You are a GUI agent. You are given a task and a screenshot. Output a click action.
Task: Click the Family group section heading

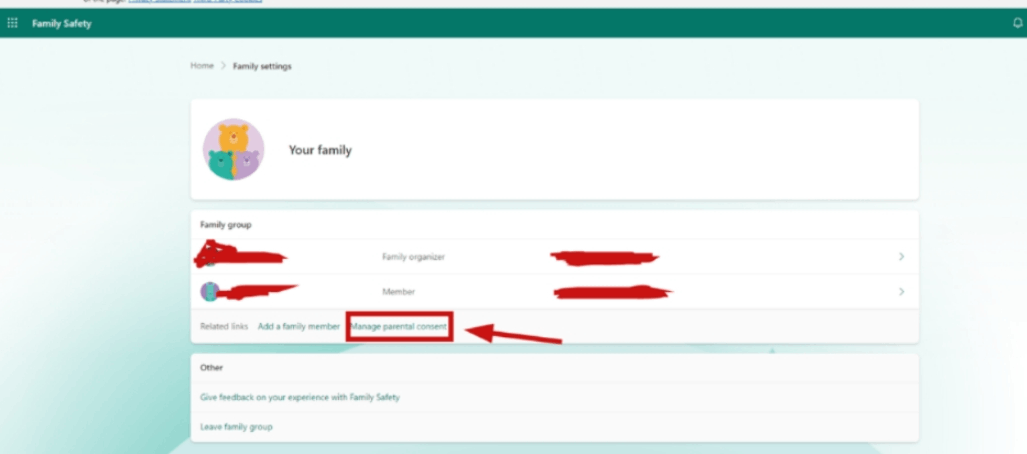click(226, 225)
